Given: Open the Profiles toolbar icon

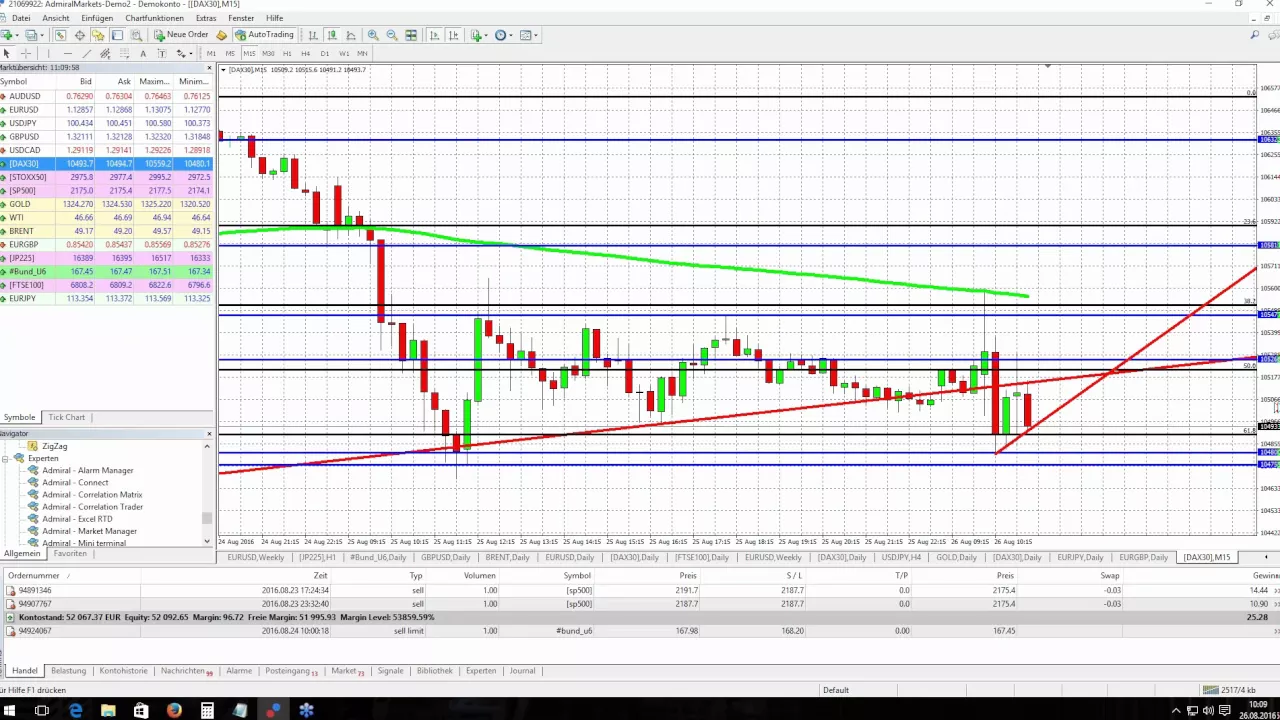Looking at the screenshot, I should [x=31, y=35].
